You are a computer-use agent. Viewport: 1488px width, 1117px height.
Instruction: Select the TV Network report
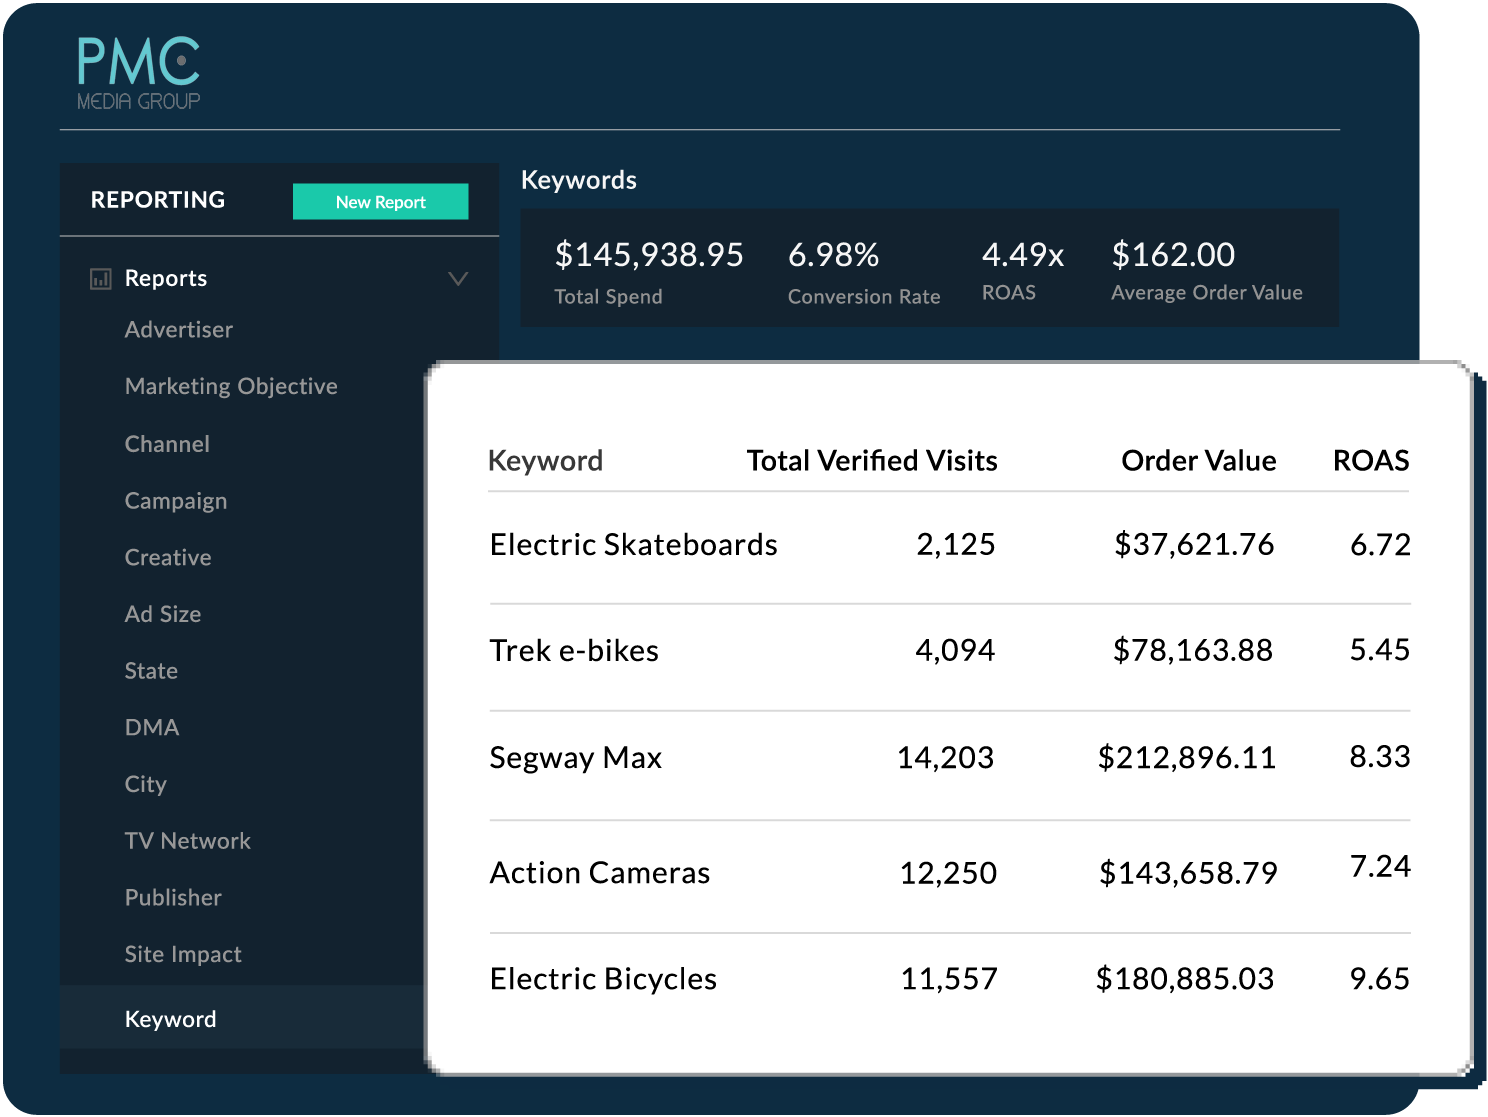pos(187,841)
